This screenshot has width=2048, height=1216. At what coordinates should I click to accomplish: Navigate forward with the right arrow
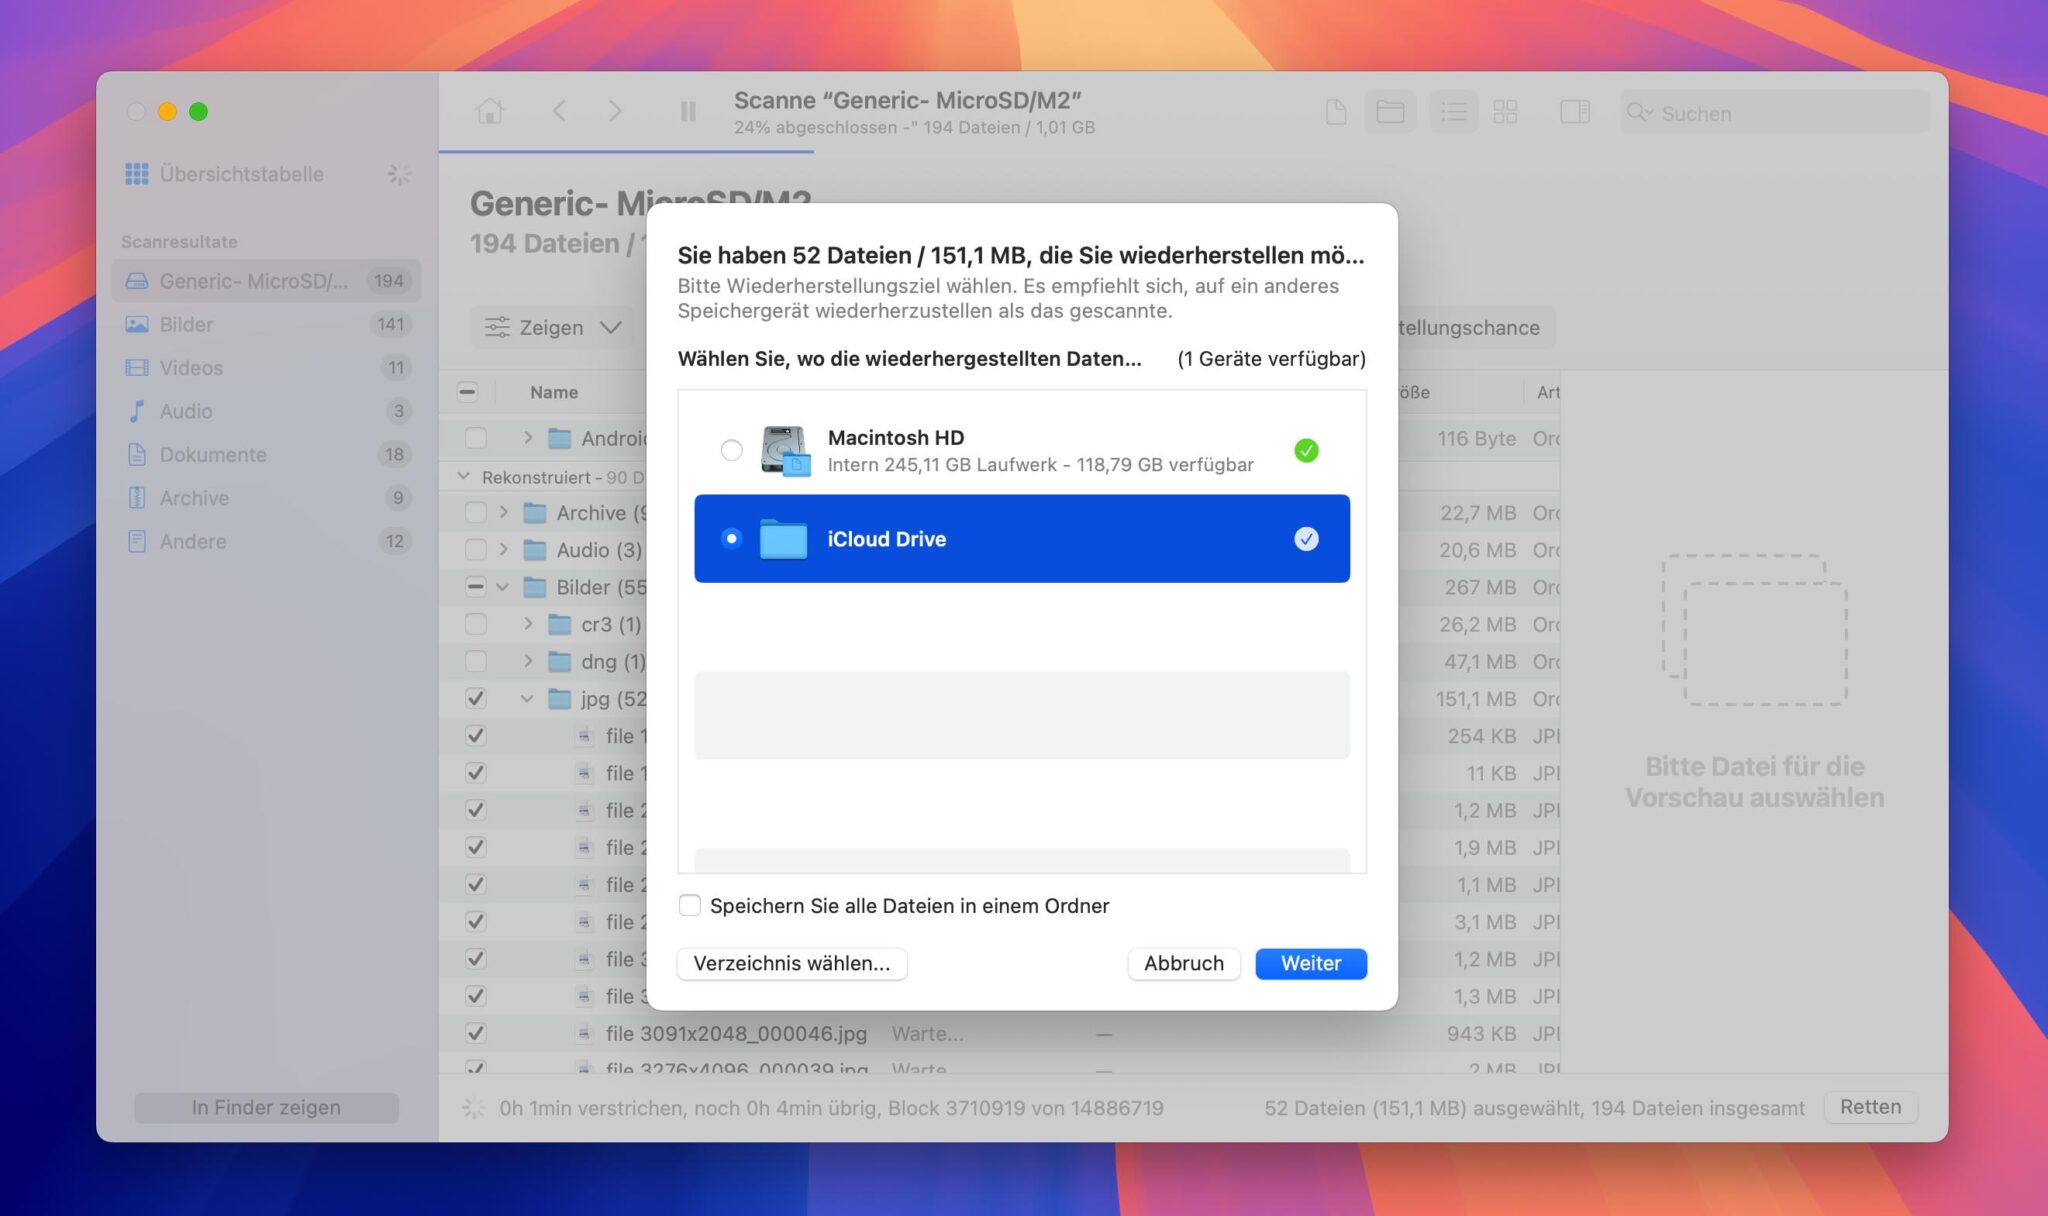click(615, 111)
